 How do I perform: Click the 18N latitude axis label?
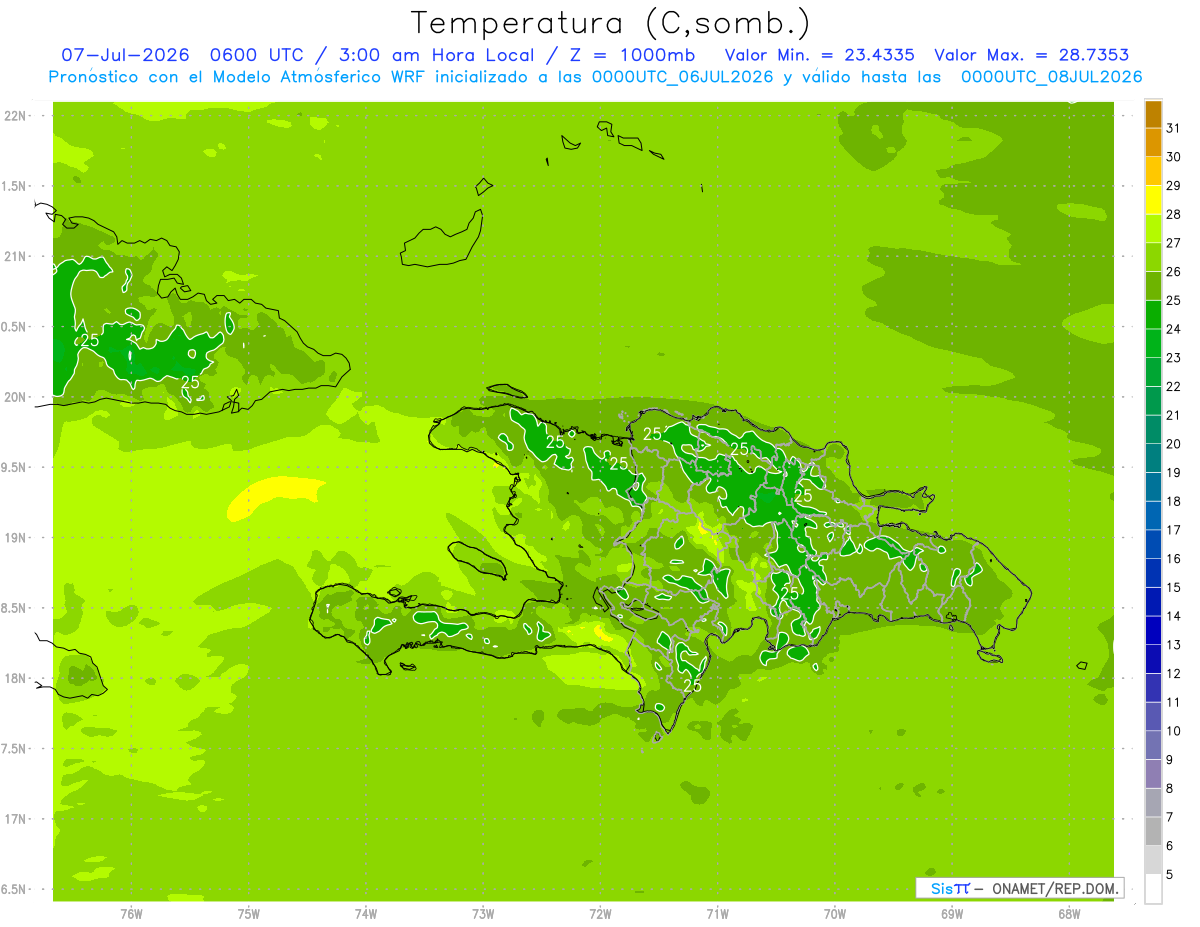[x=15, y=678]
